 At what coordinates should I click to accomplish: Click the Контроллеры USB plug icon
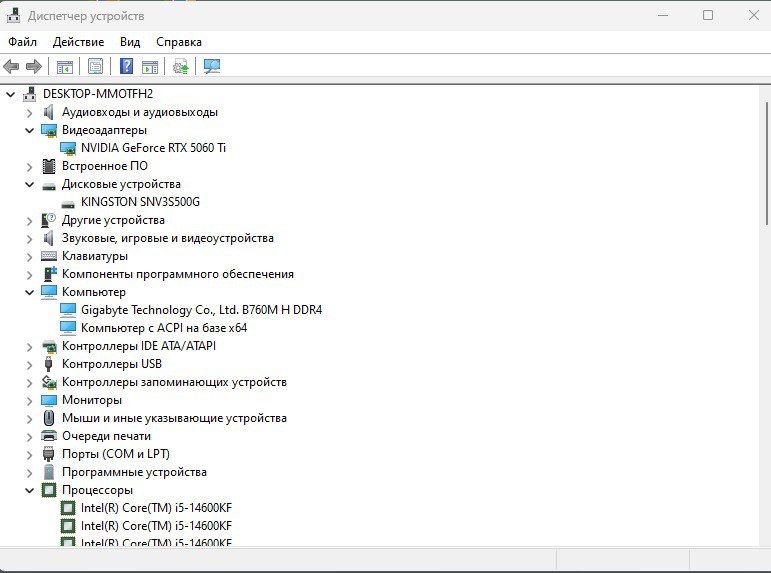48,364
